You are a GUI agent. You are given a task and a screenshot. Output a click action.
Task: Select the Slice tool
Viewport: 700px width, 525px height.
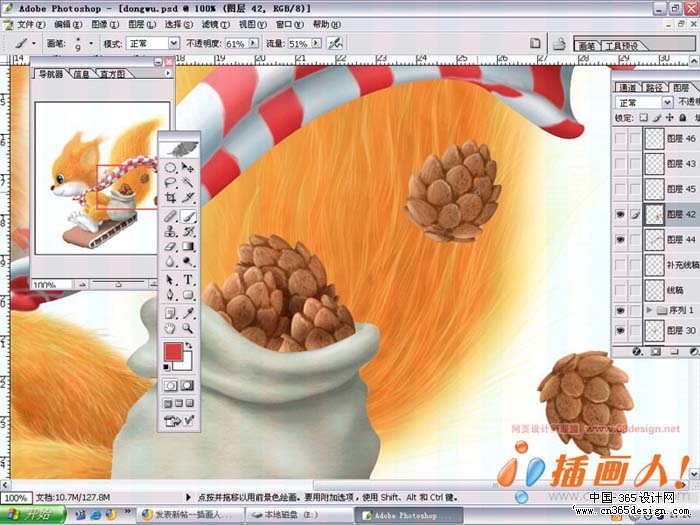pos(188,197)
